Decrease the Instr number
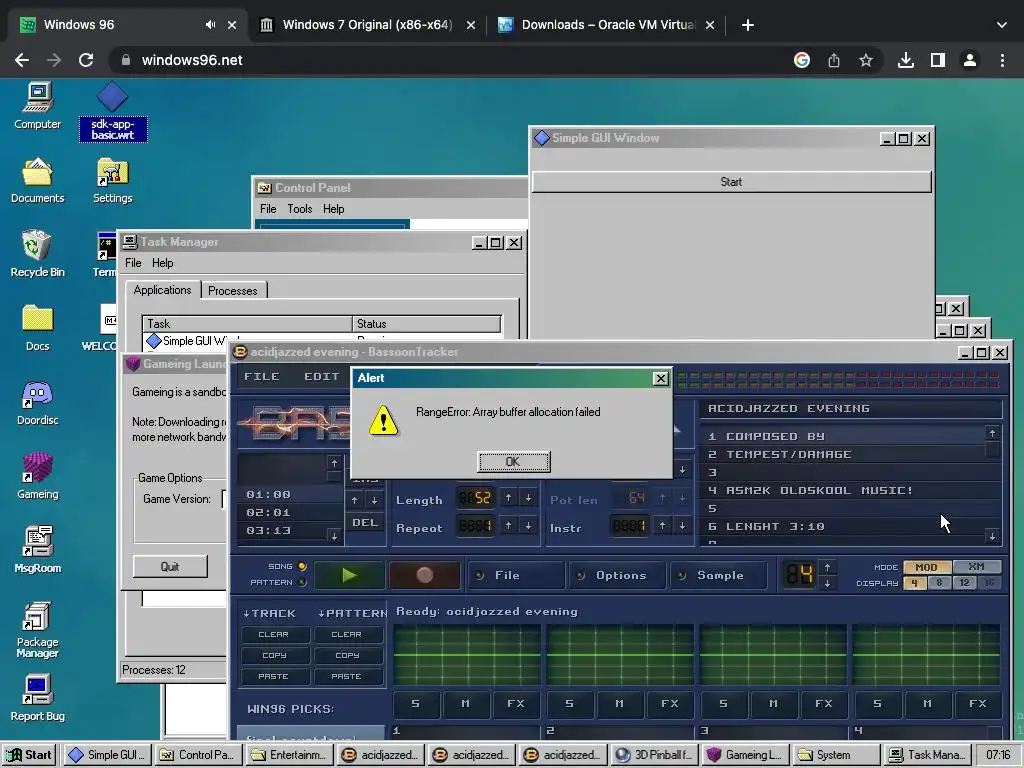Viewport: 1024px width, 768px height. [682, 525]
